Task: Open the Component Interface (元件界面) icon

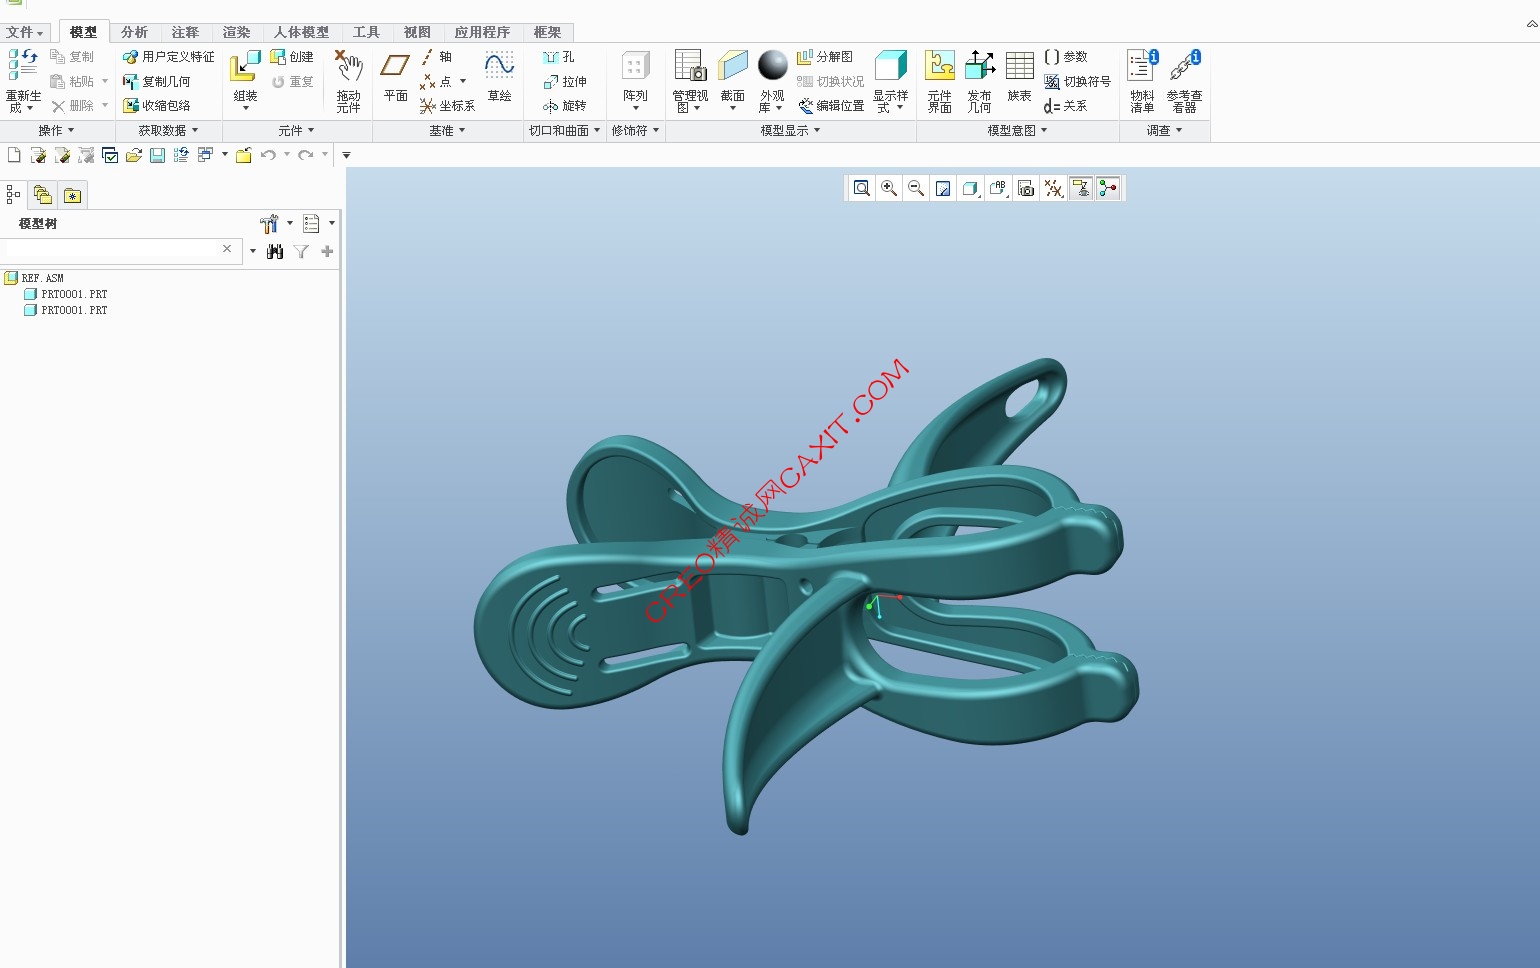Action: pos(939,66)
